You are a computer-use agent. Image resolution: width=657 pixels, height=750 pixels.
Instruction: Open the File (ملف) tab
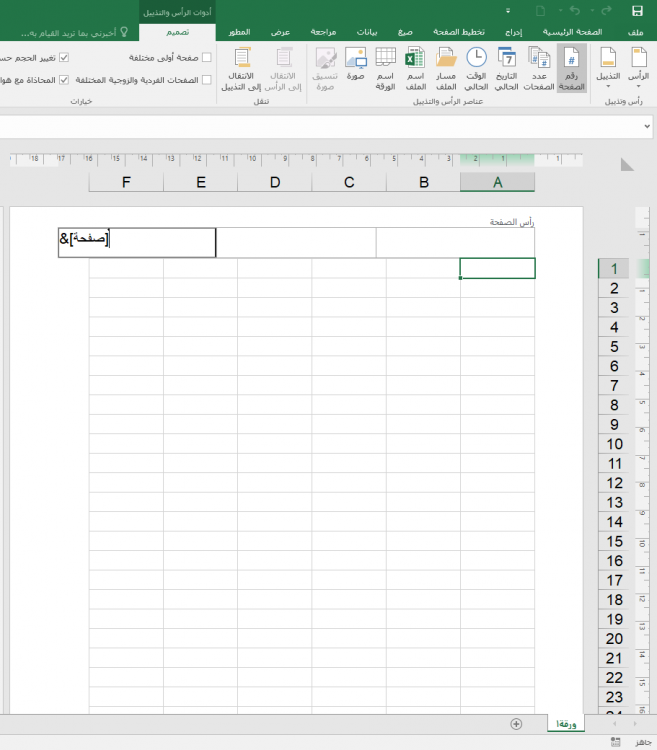636,33
